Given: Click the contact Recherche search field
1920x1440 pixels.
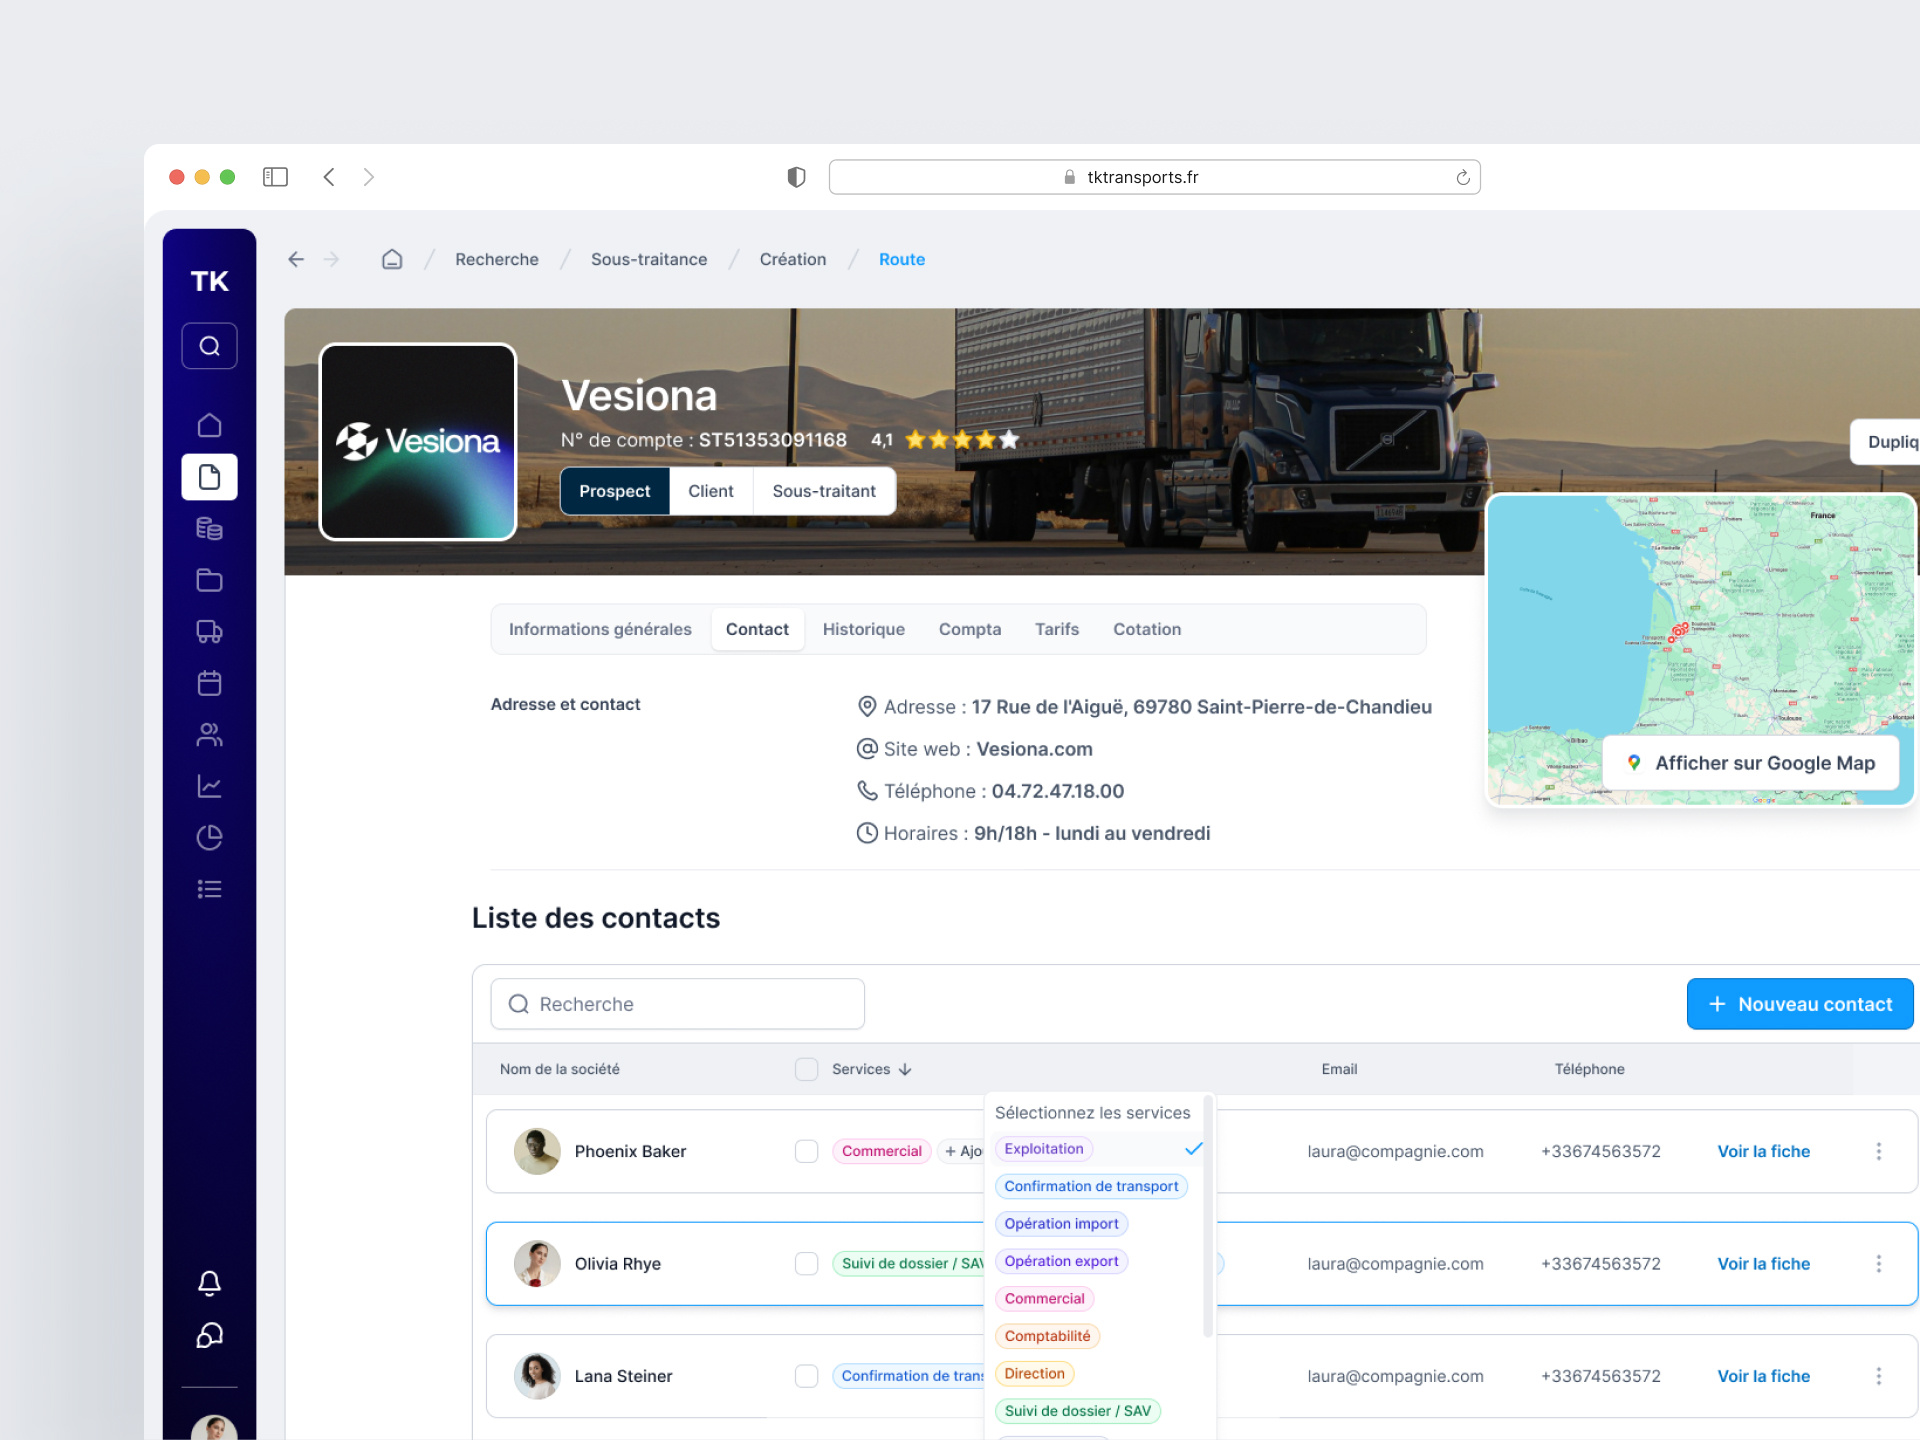Looking at the screenshot, I should tap(677, 1004).
